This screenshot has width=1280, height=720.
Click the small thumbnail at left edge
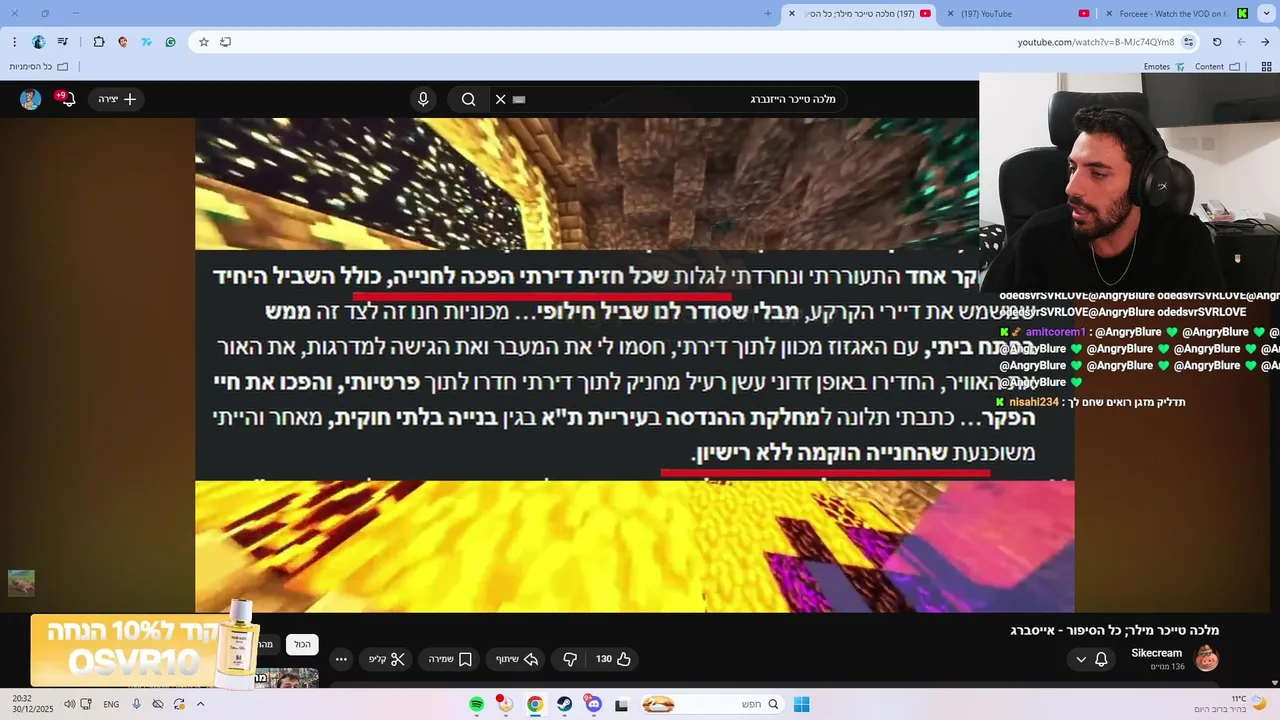point(21,583)
